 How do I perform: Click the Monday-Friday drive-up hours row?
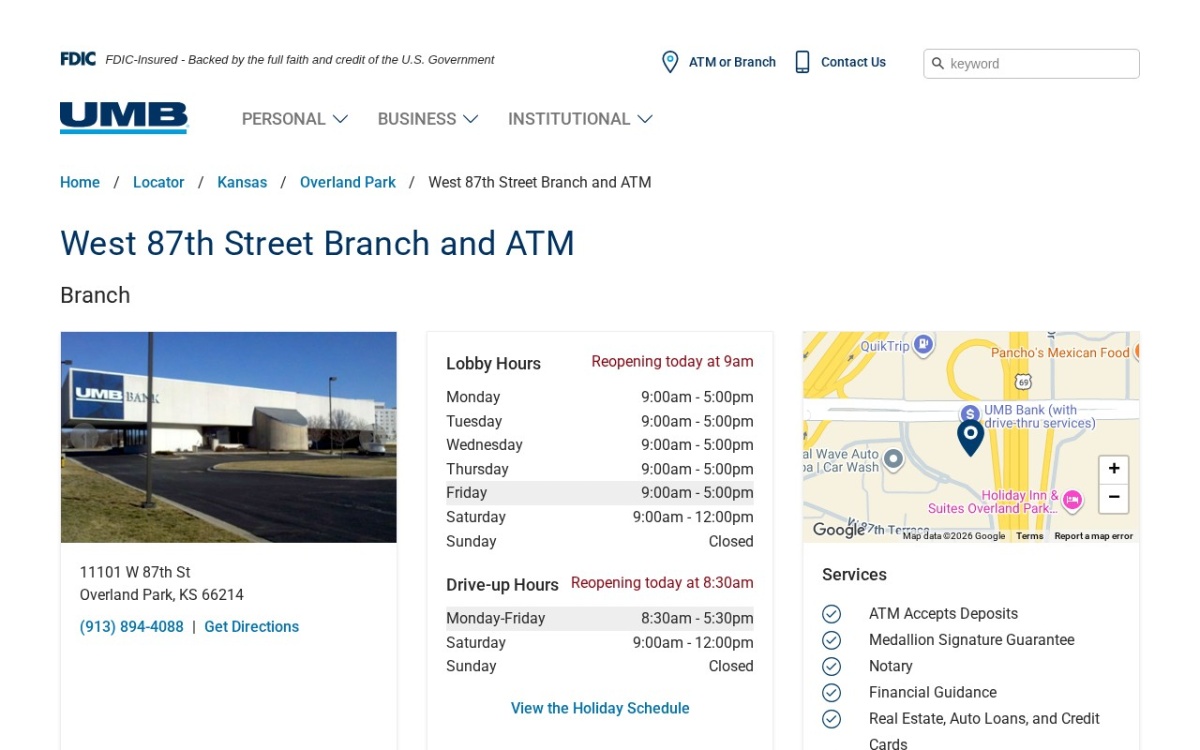600,618
